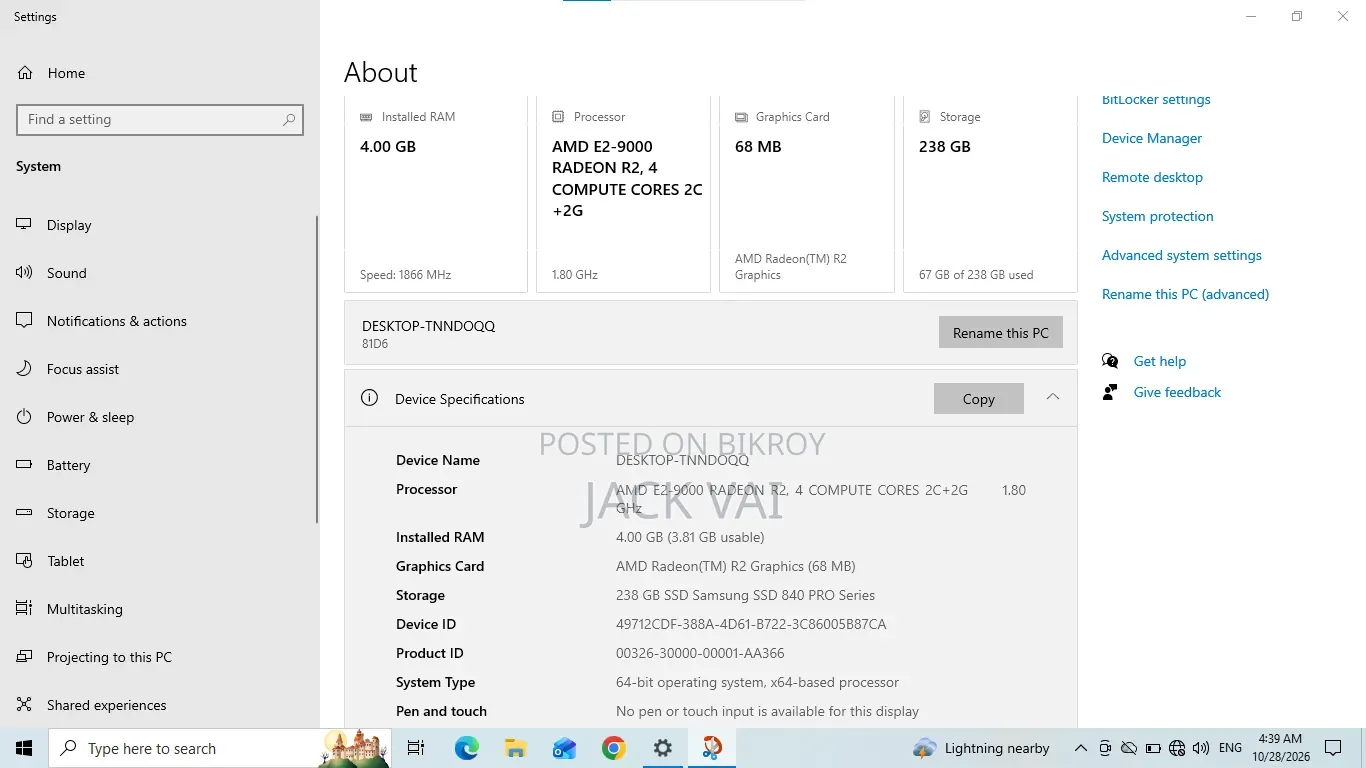Viewport: 1366px width, 768px height.
Task: Open the Windows Start menu
Action: (24, 748)
